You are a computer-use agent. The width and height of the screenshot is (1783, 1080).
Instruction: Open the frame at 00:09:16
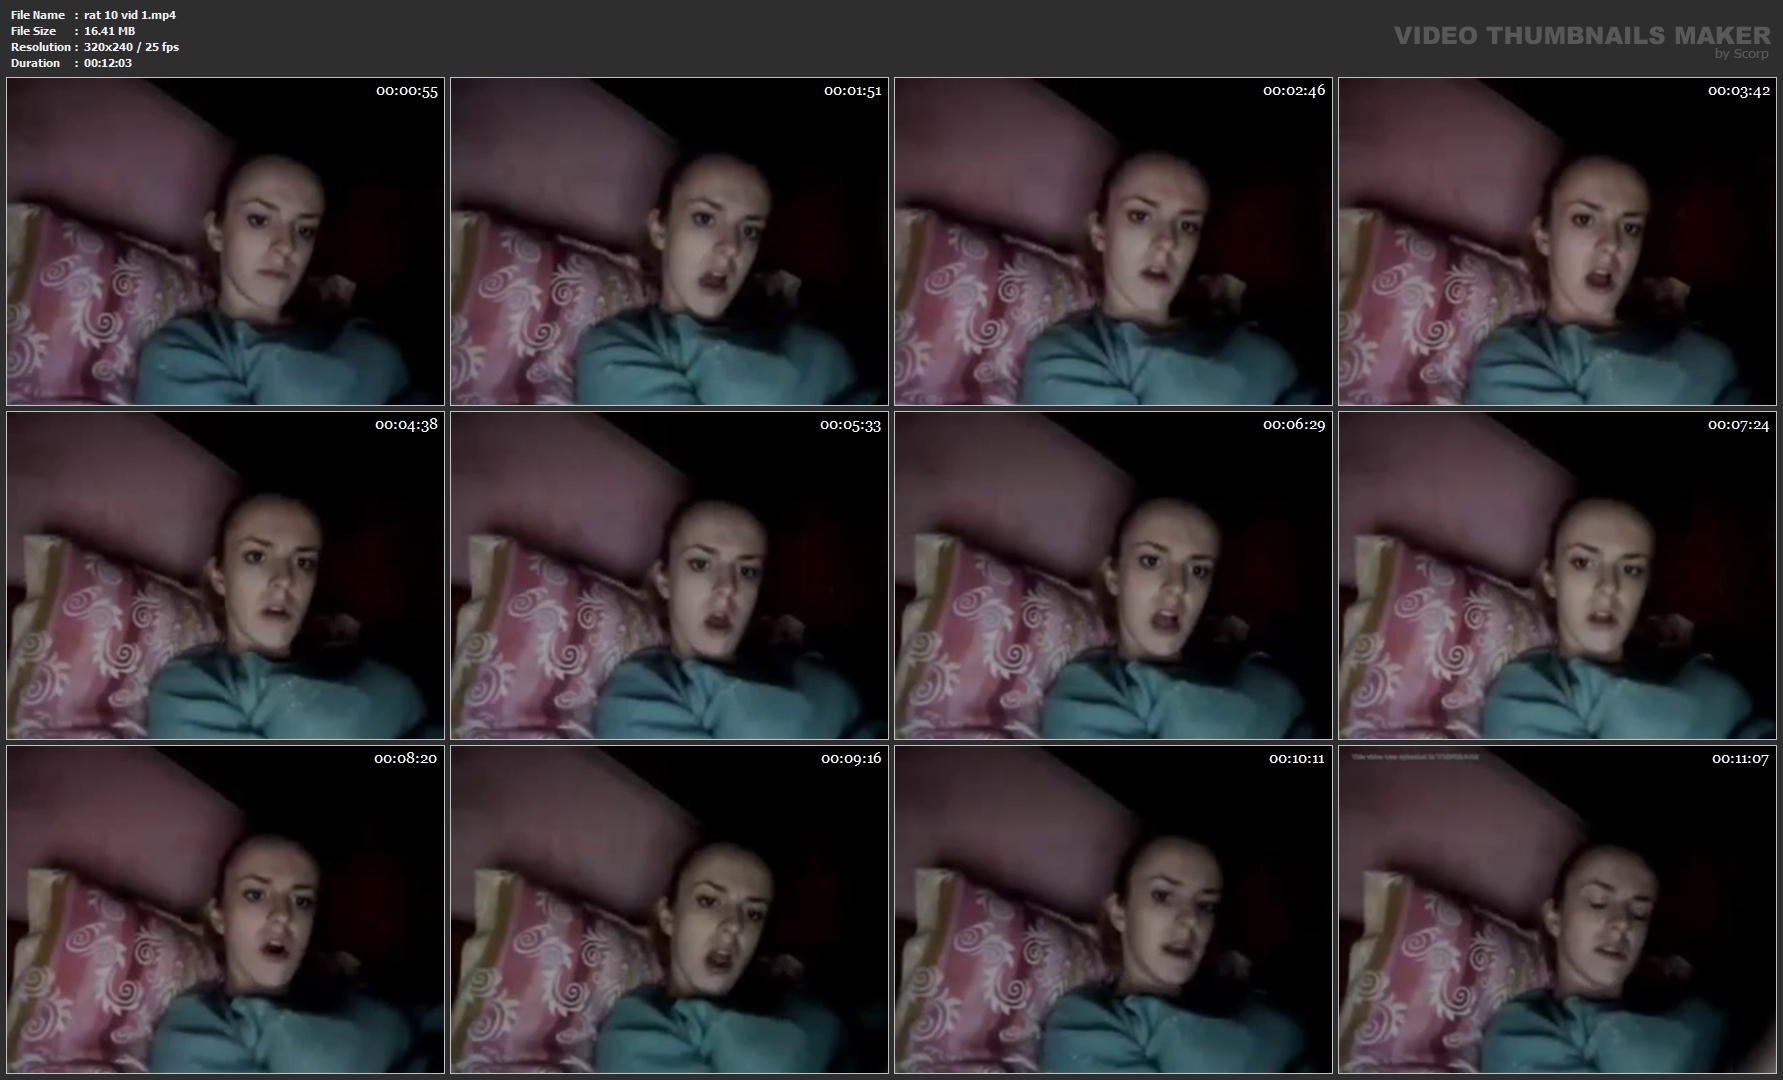tap(669, 909)
